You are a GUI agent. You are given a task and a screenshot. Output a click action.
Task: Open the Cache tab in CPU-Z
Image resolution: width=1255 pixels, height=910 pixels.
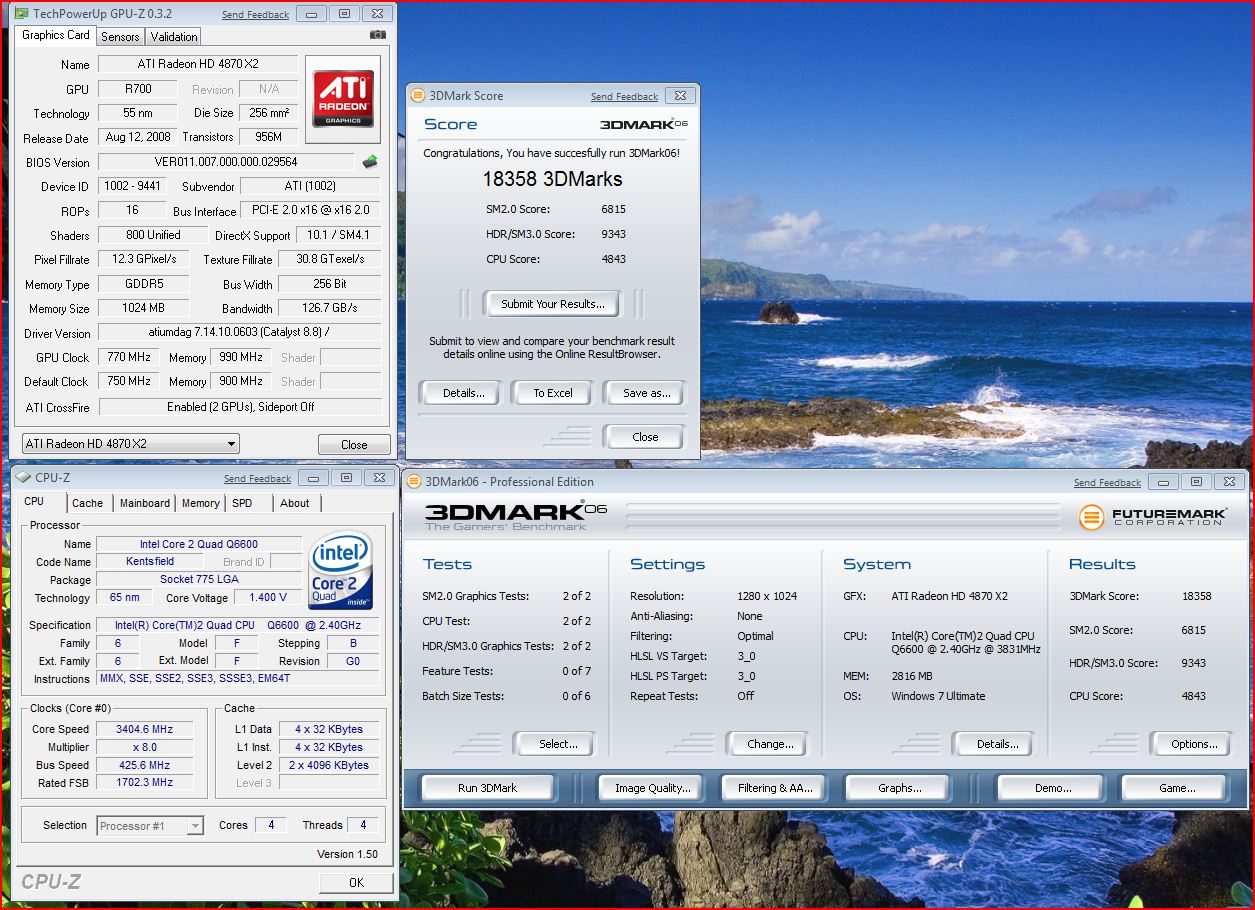[x=87, y=503]
